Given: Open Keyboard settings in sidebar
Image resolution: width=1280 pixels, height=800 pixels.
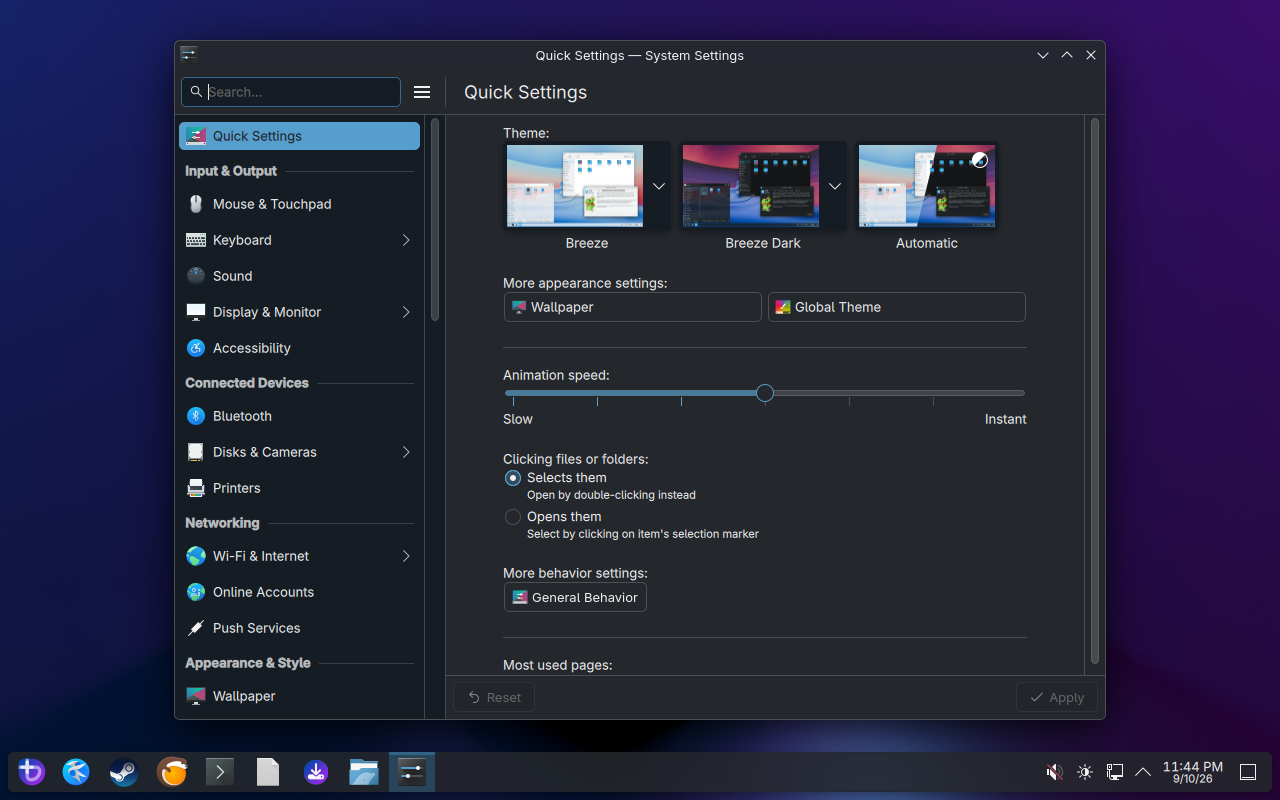Looking at the screenshot, I should point(299,240).
